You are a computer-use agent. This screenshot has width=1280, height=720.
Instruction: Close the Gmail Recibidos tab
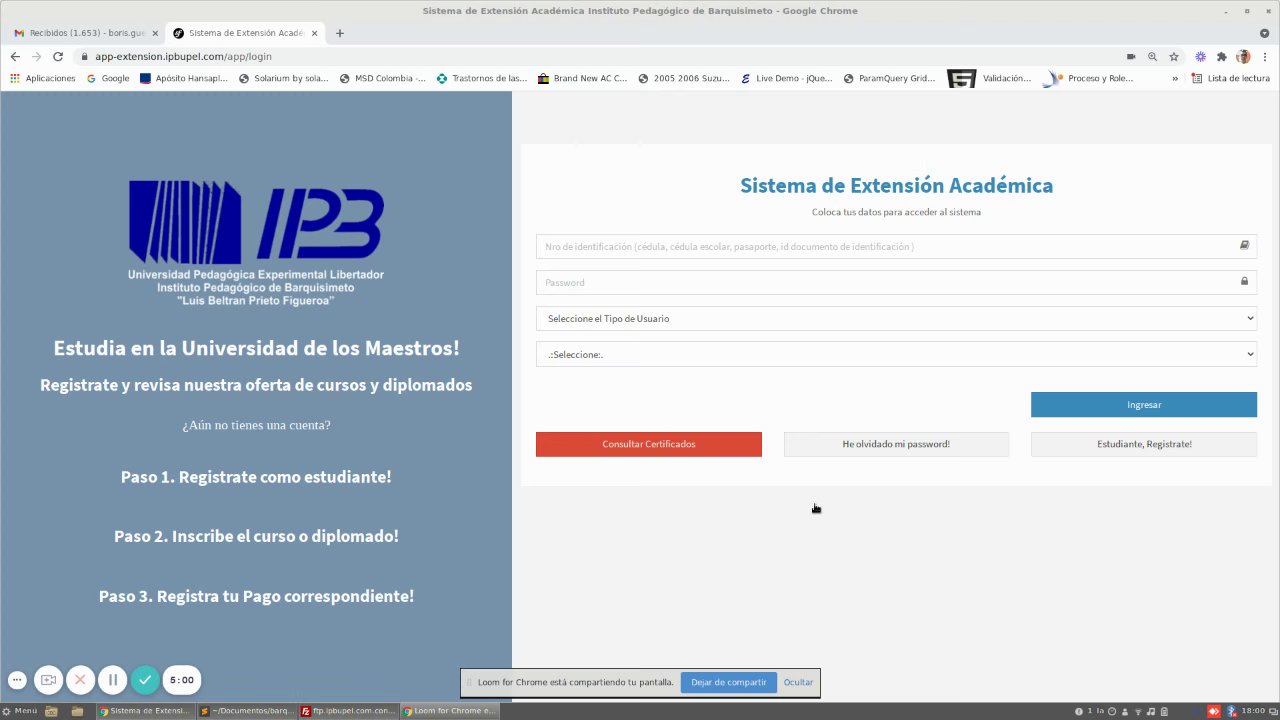[x=155, y=33]
